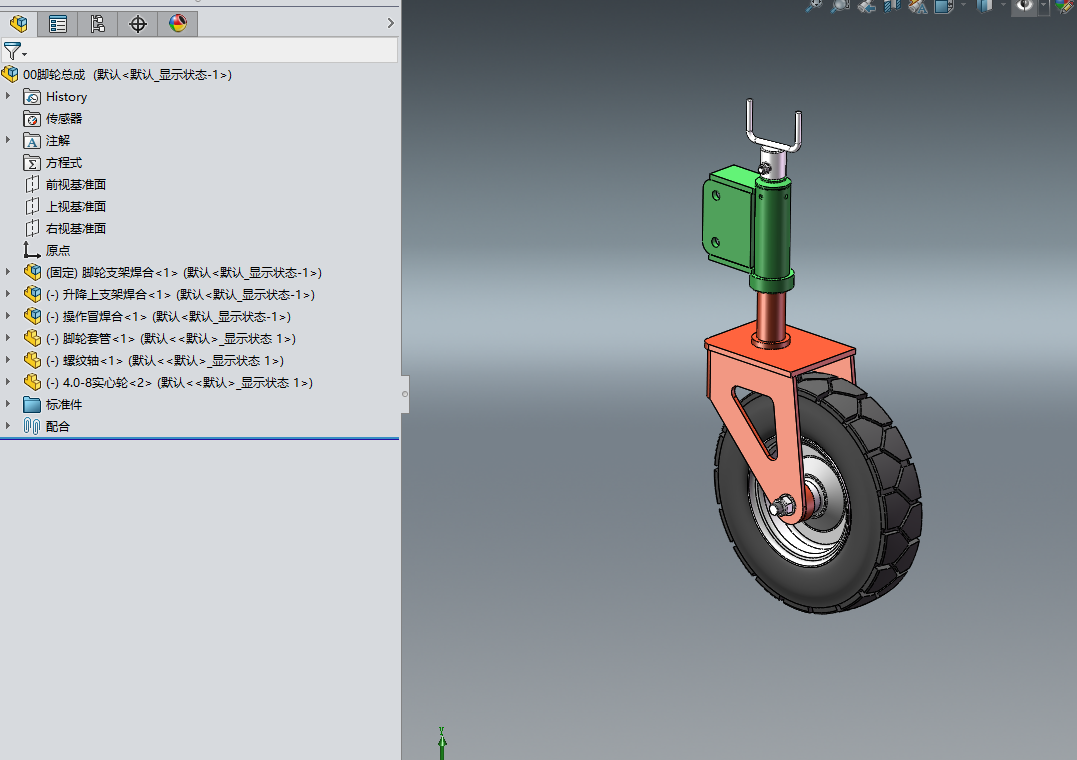Expand the 操作冒焊合<1> component
1077x760 pixels.
point(8,316)
